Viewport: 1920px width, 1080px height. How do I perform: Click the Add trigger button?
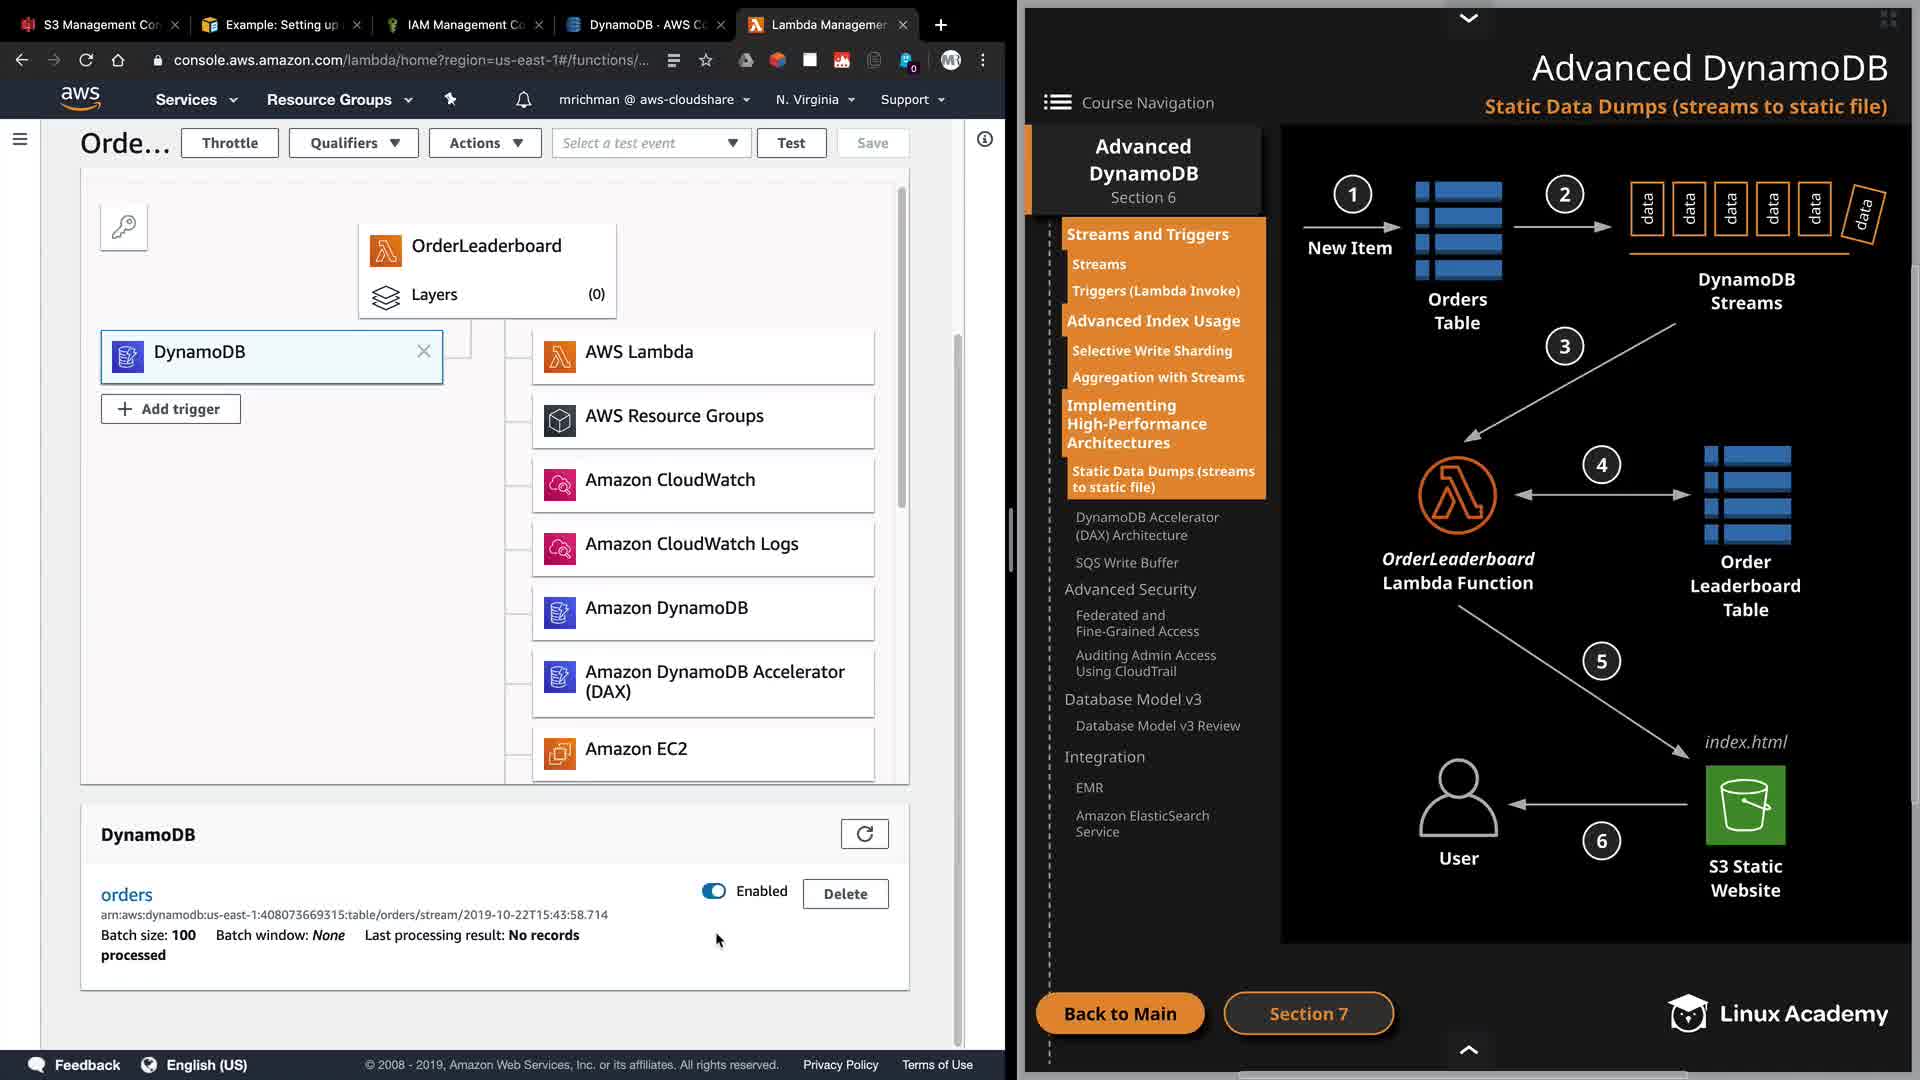[170, 409]
